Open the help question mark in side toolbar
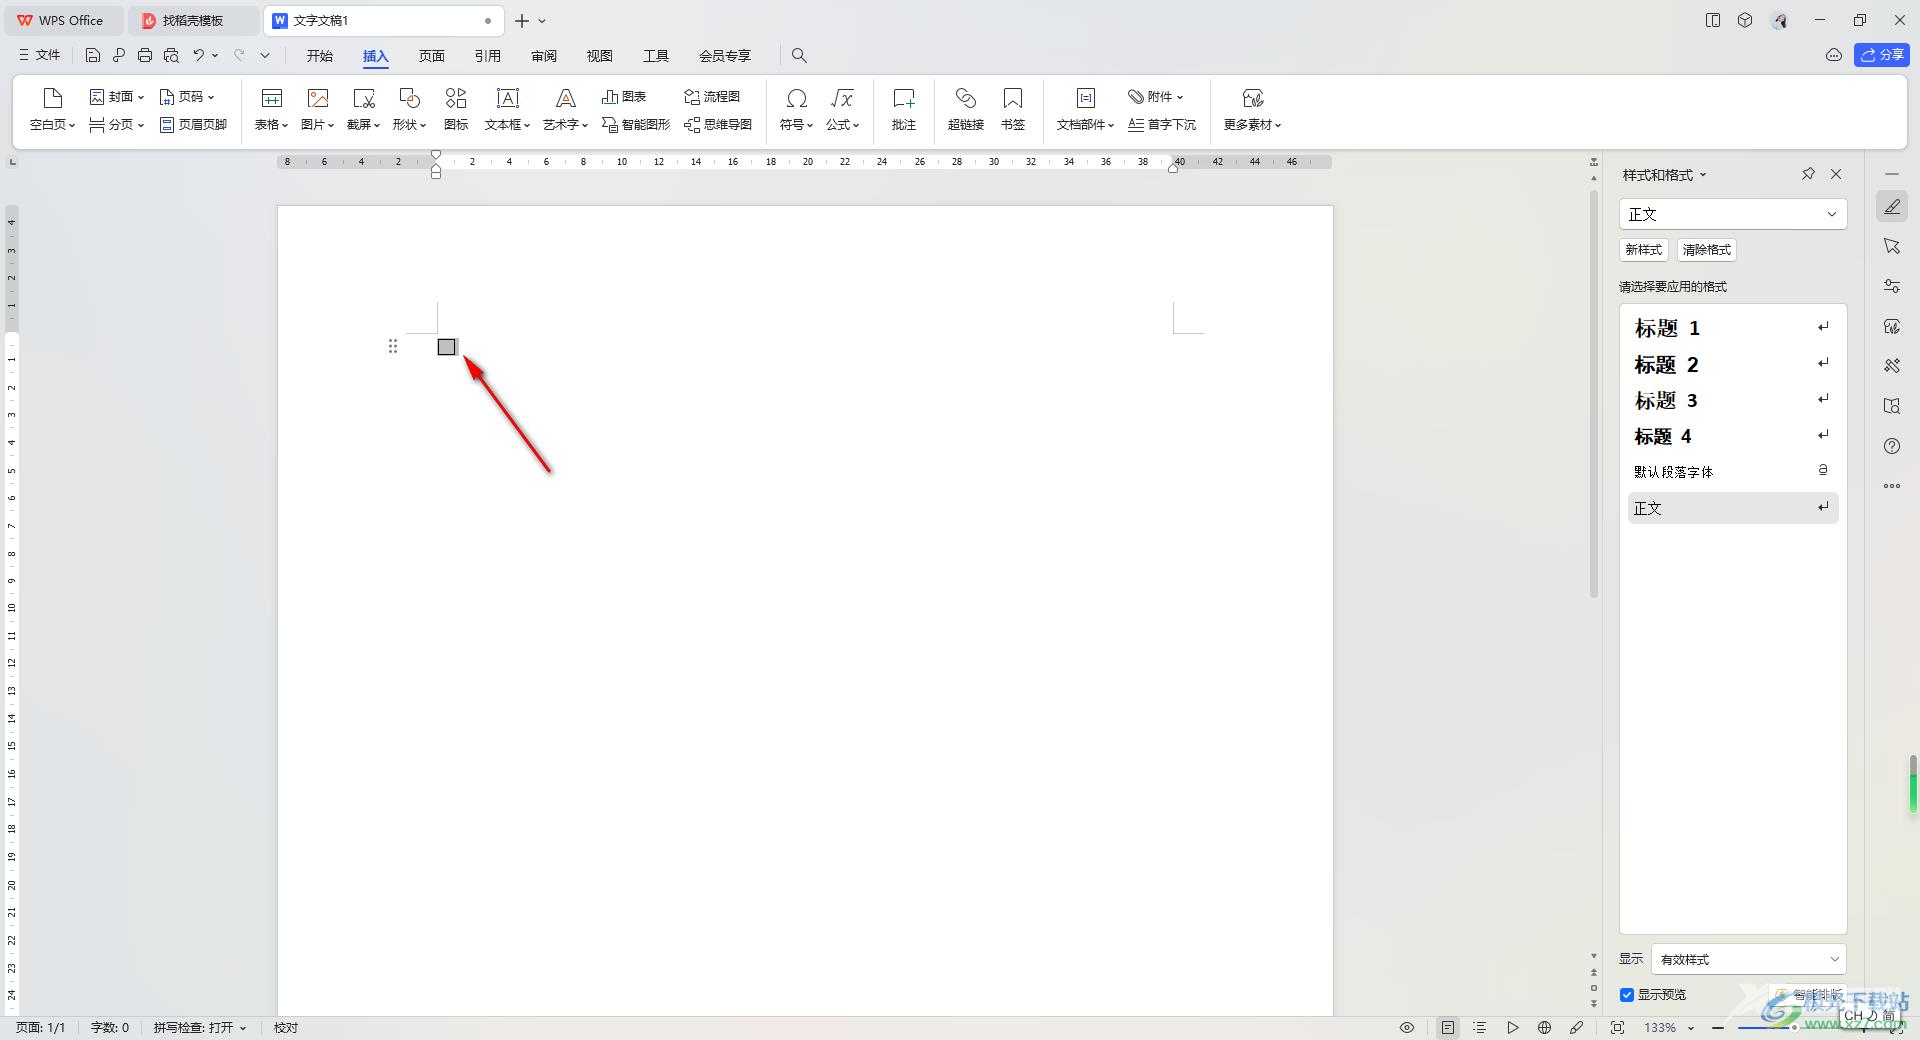 coord(1892,446)
